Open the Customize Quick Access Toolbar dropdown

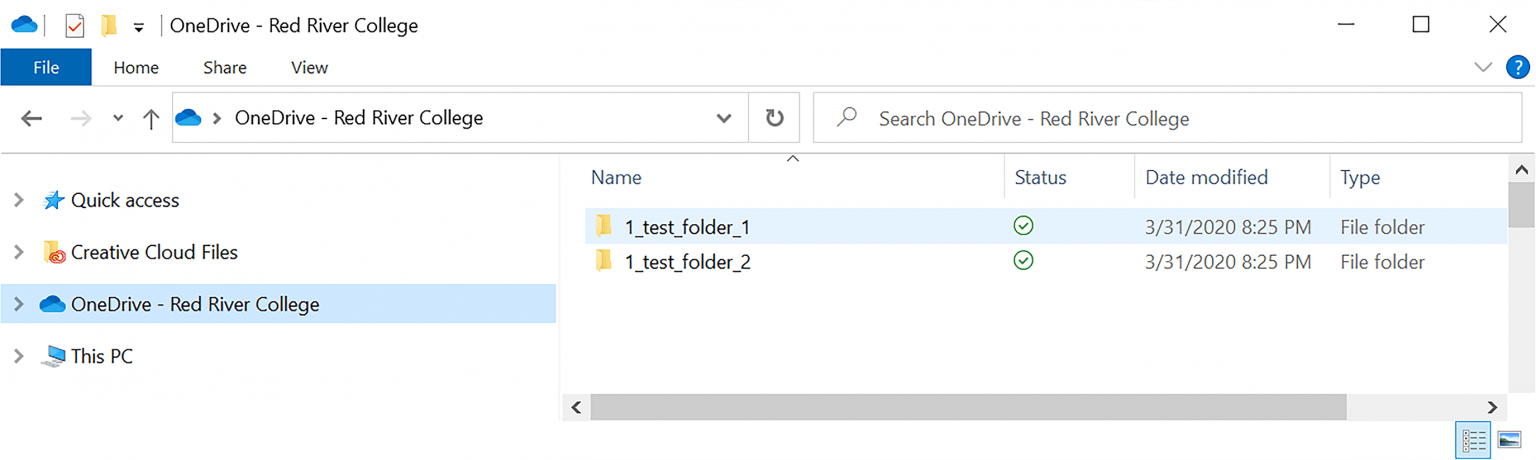(x=138, y=26)
